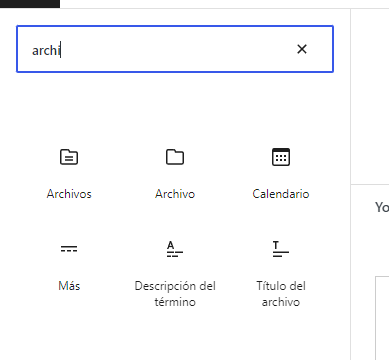This screenshot has height=360, width=389.
Task: Click the Título del archivo block icon
Action: pos(281,249)
